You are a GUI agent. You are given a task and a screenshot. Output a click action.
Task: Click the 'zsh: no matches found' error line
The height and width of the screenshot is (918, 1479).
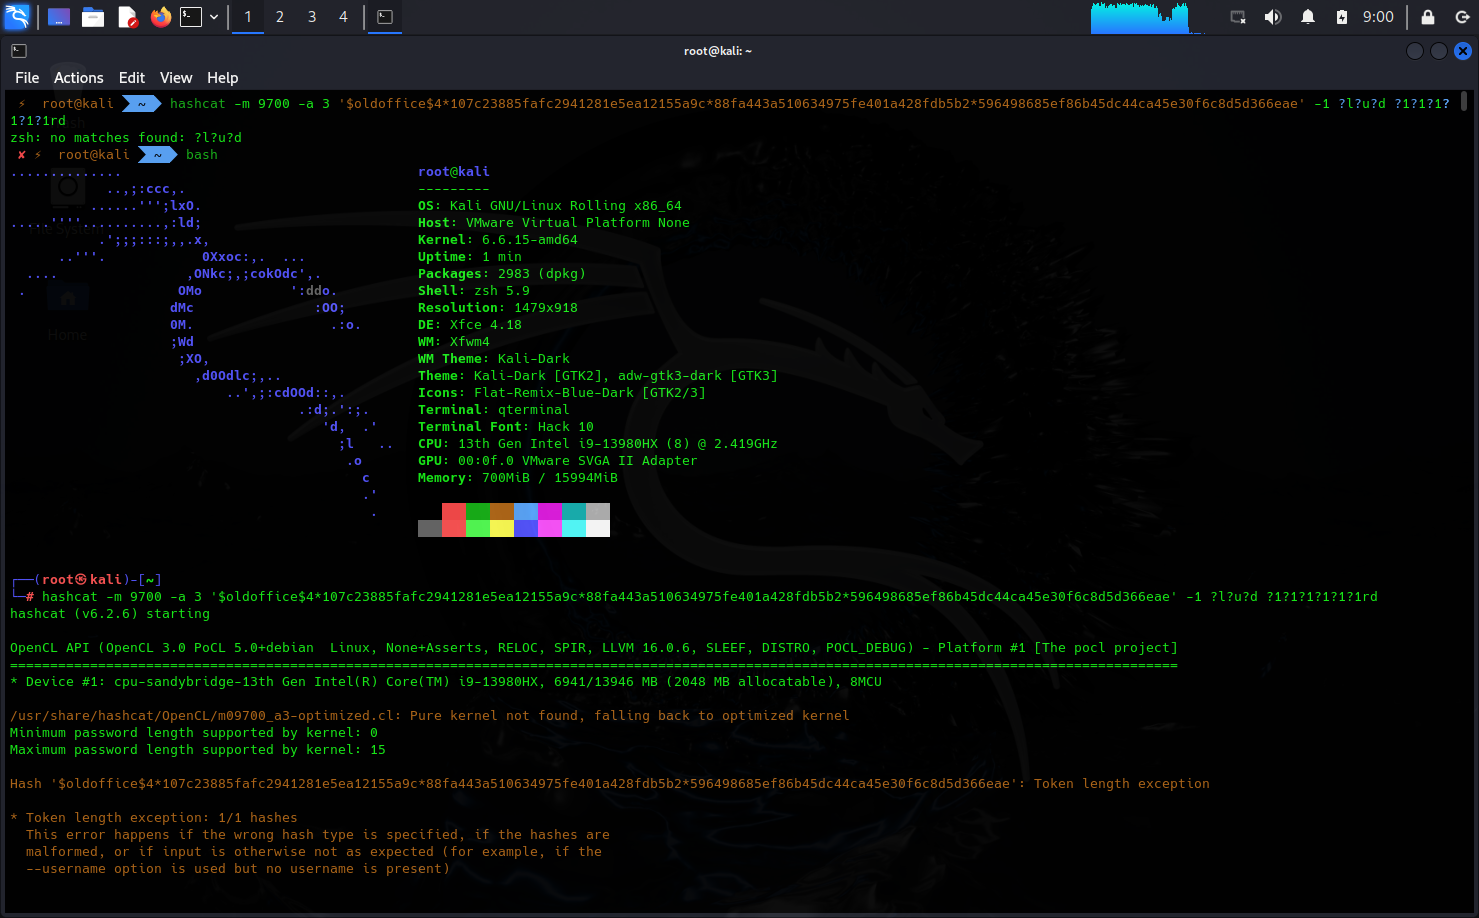(126, 138)
